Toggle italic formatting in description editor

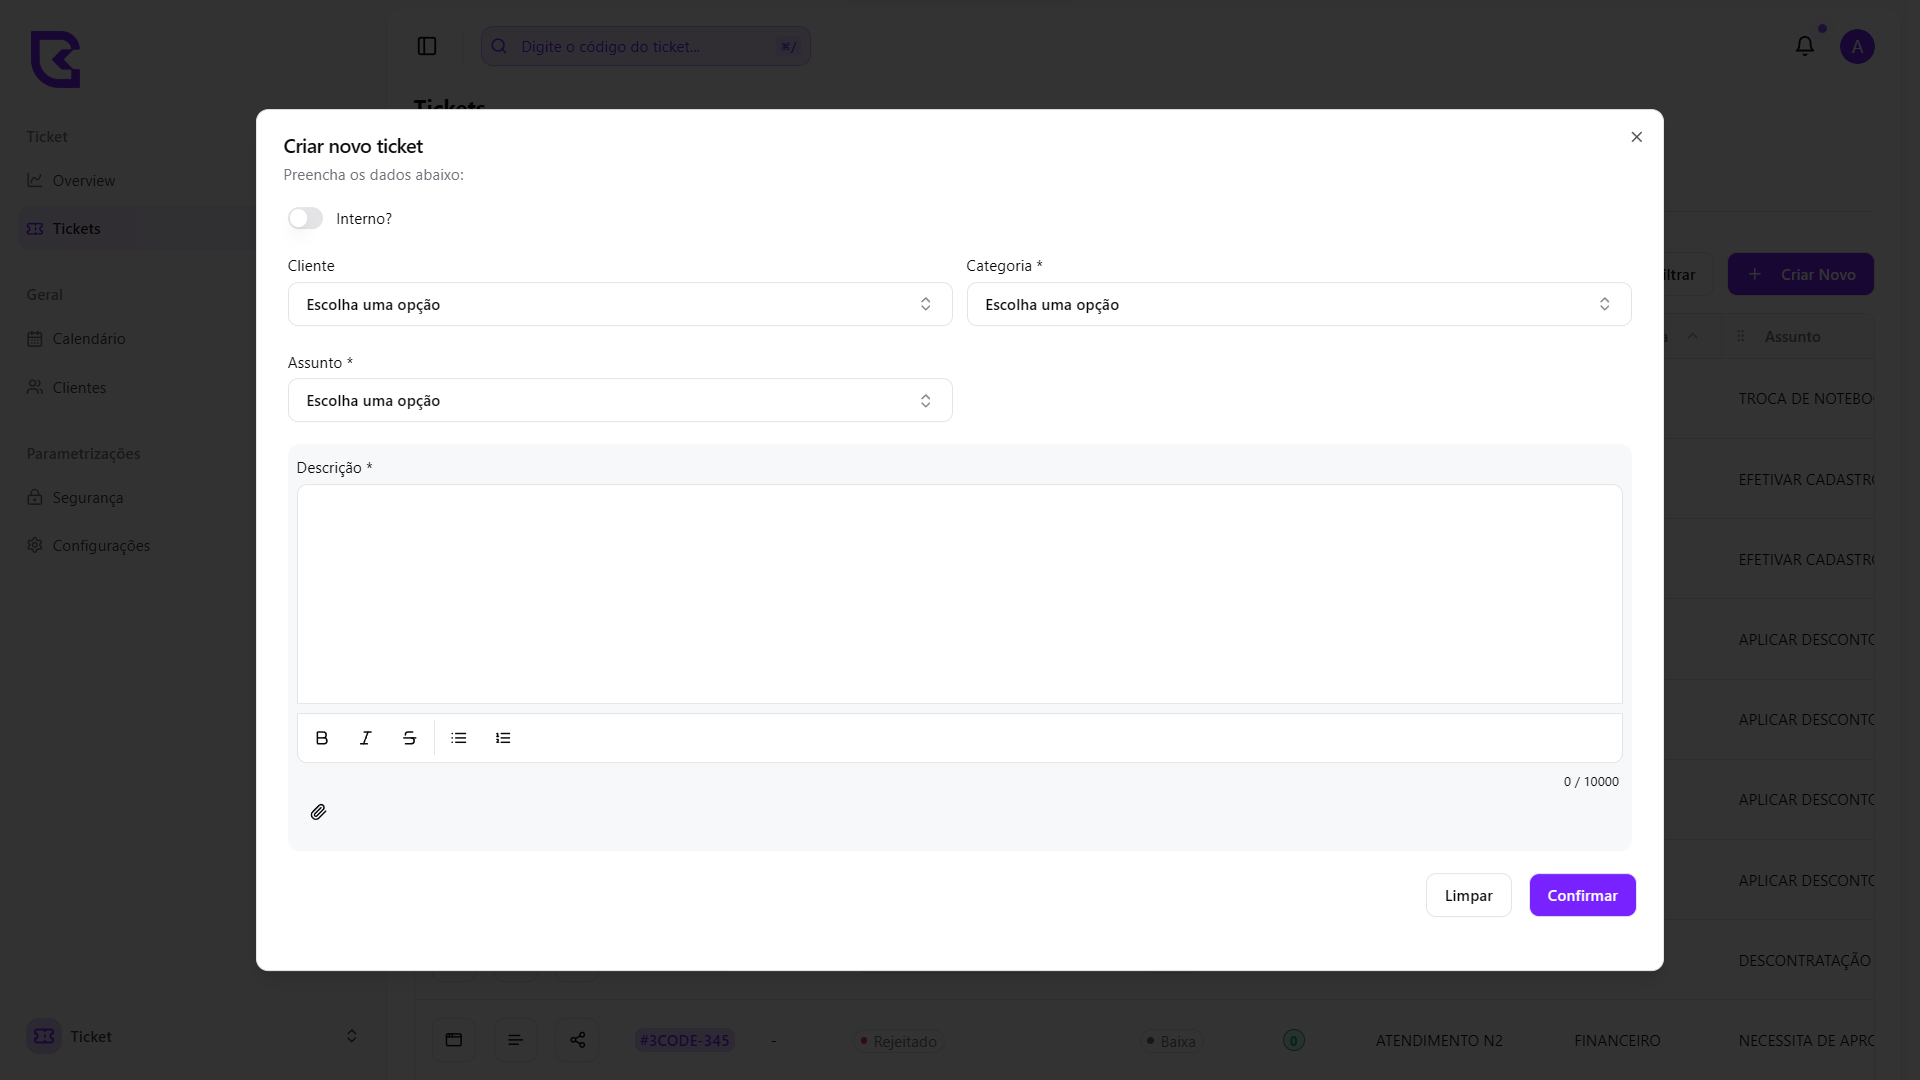pyautogui.click(x=365, y=738)
